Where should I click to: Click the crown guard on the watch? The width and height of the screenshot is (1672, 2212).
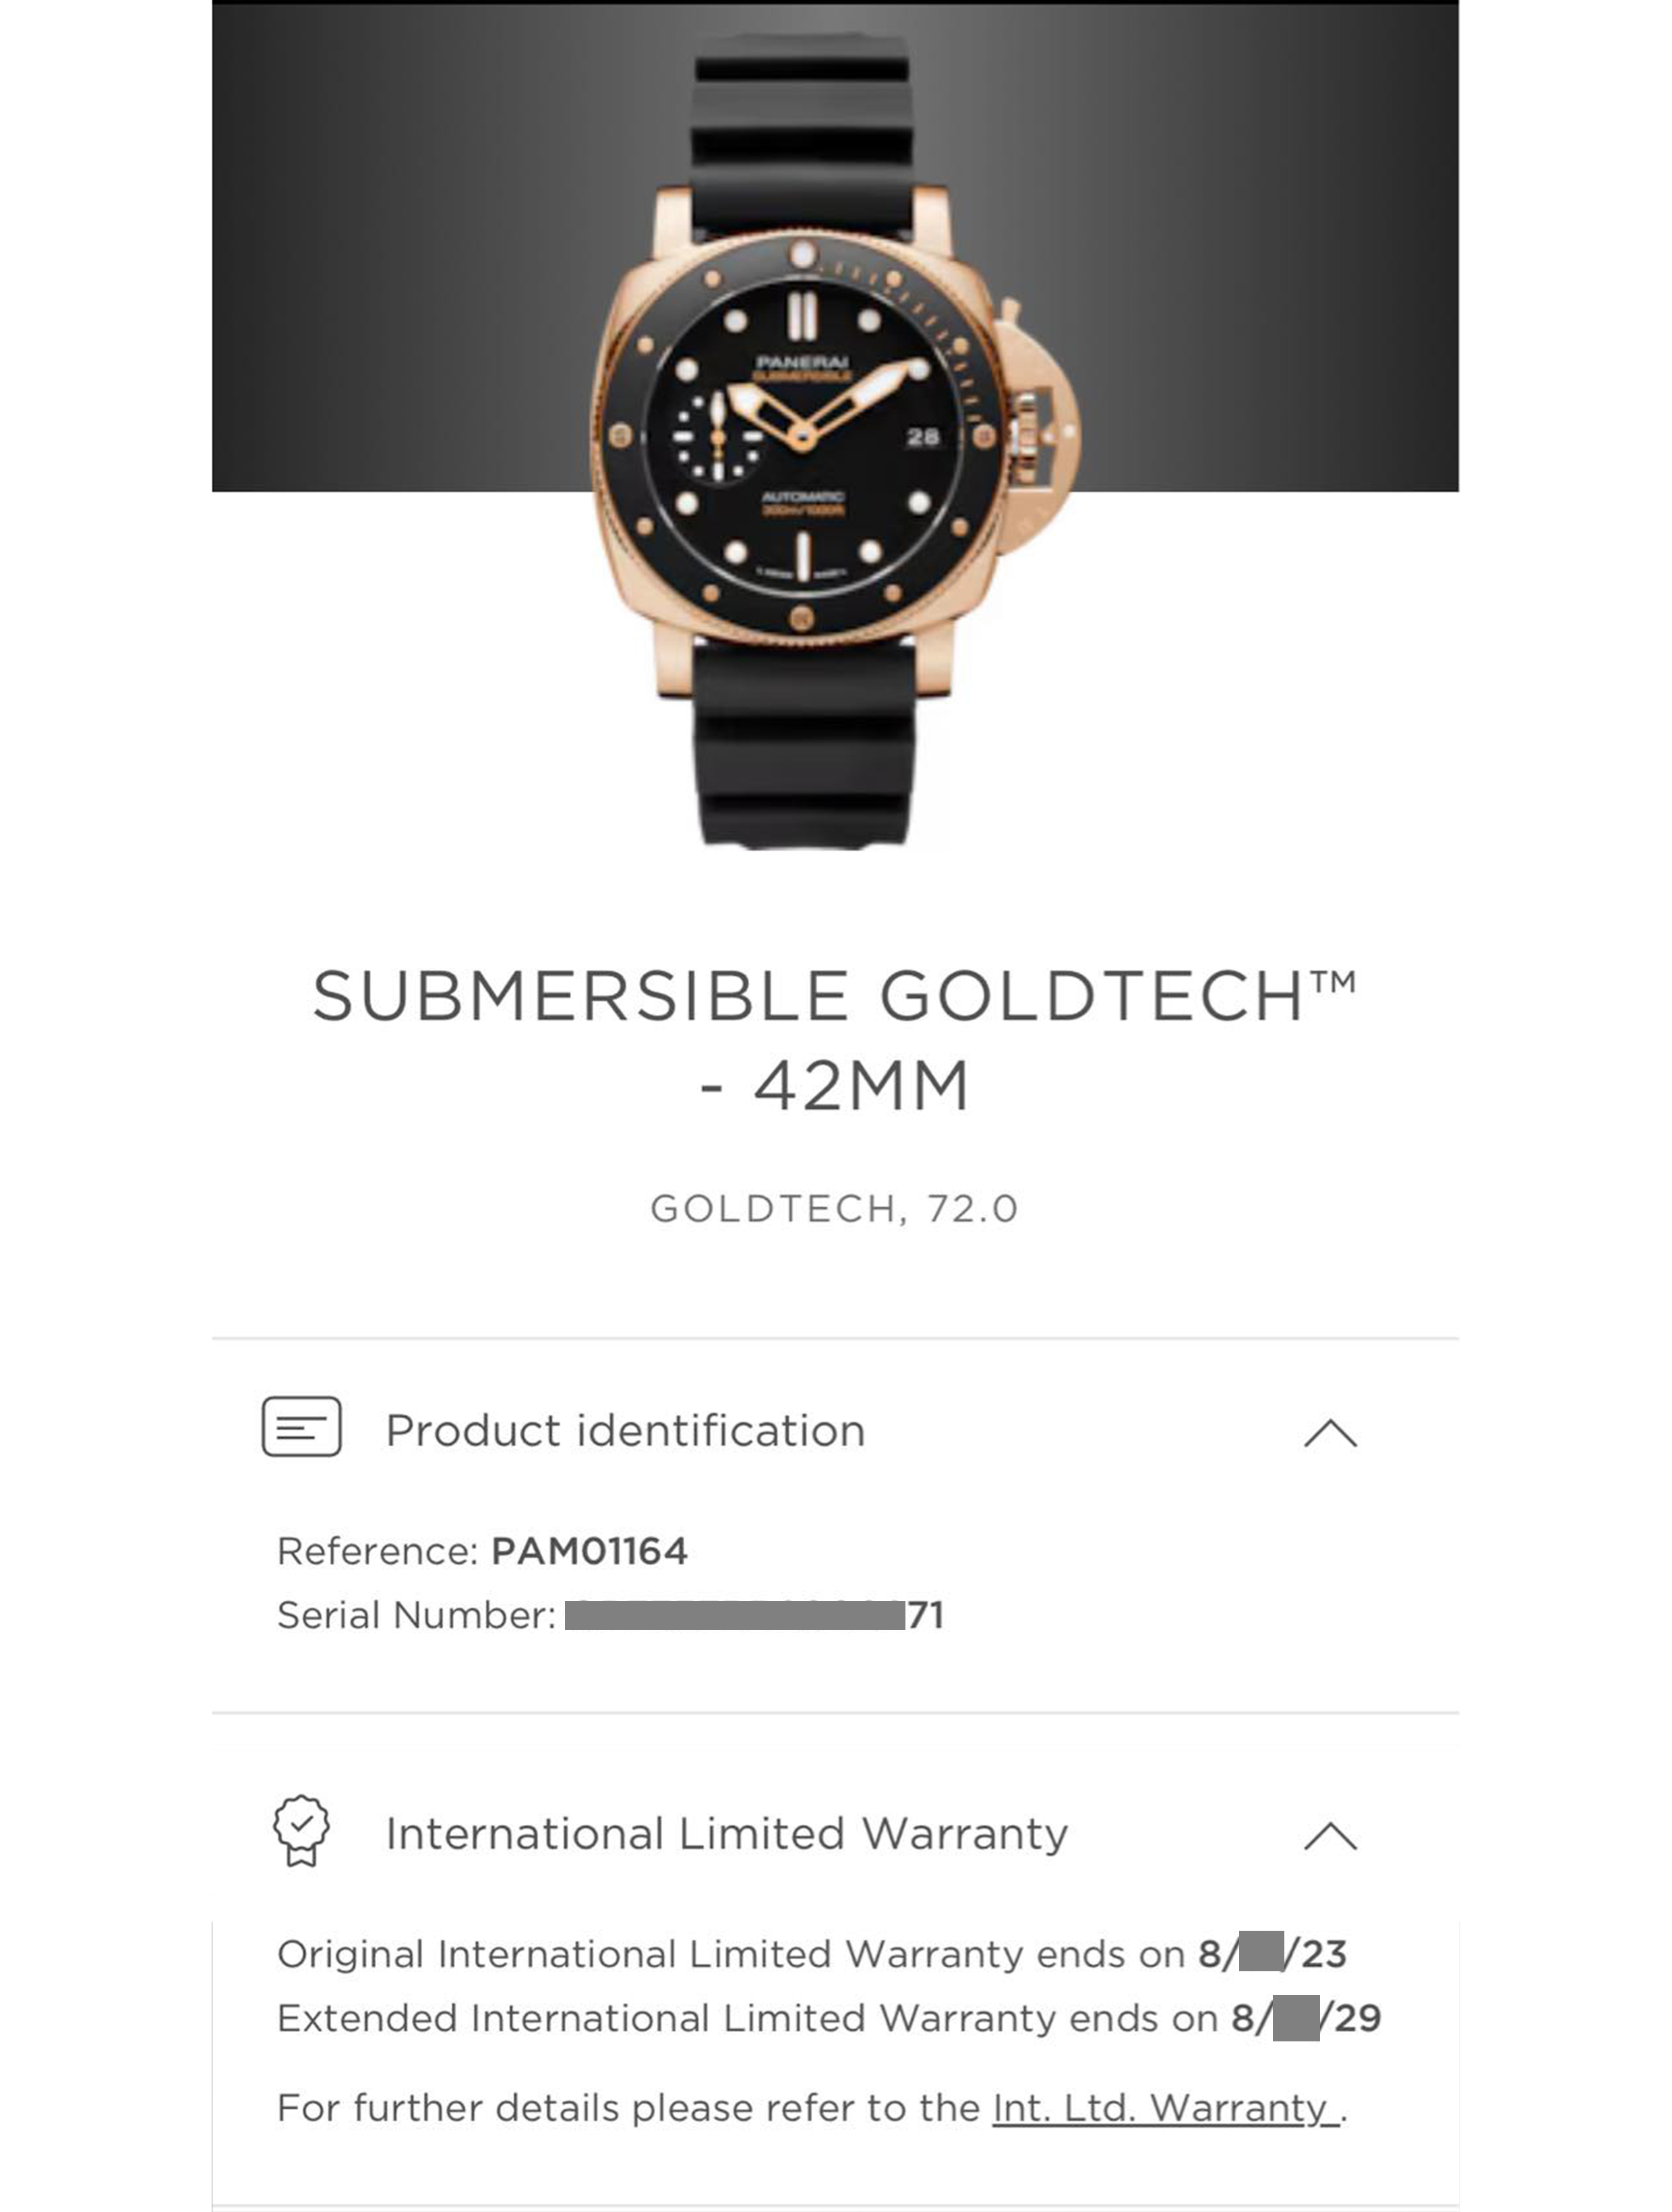pos(1040,430)
